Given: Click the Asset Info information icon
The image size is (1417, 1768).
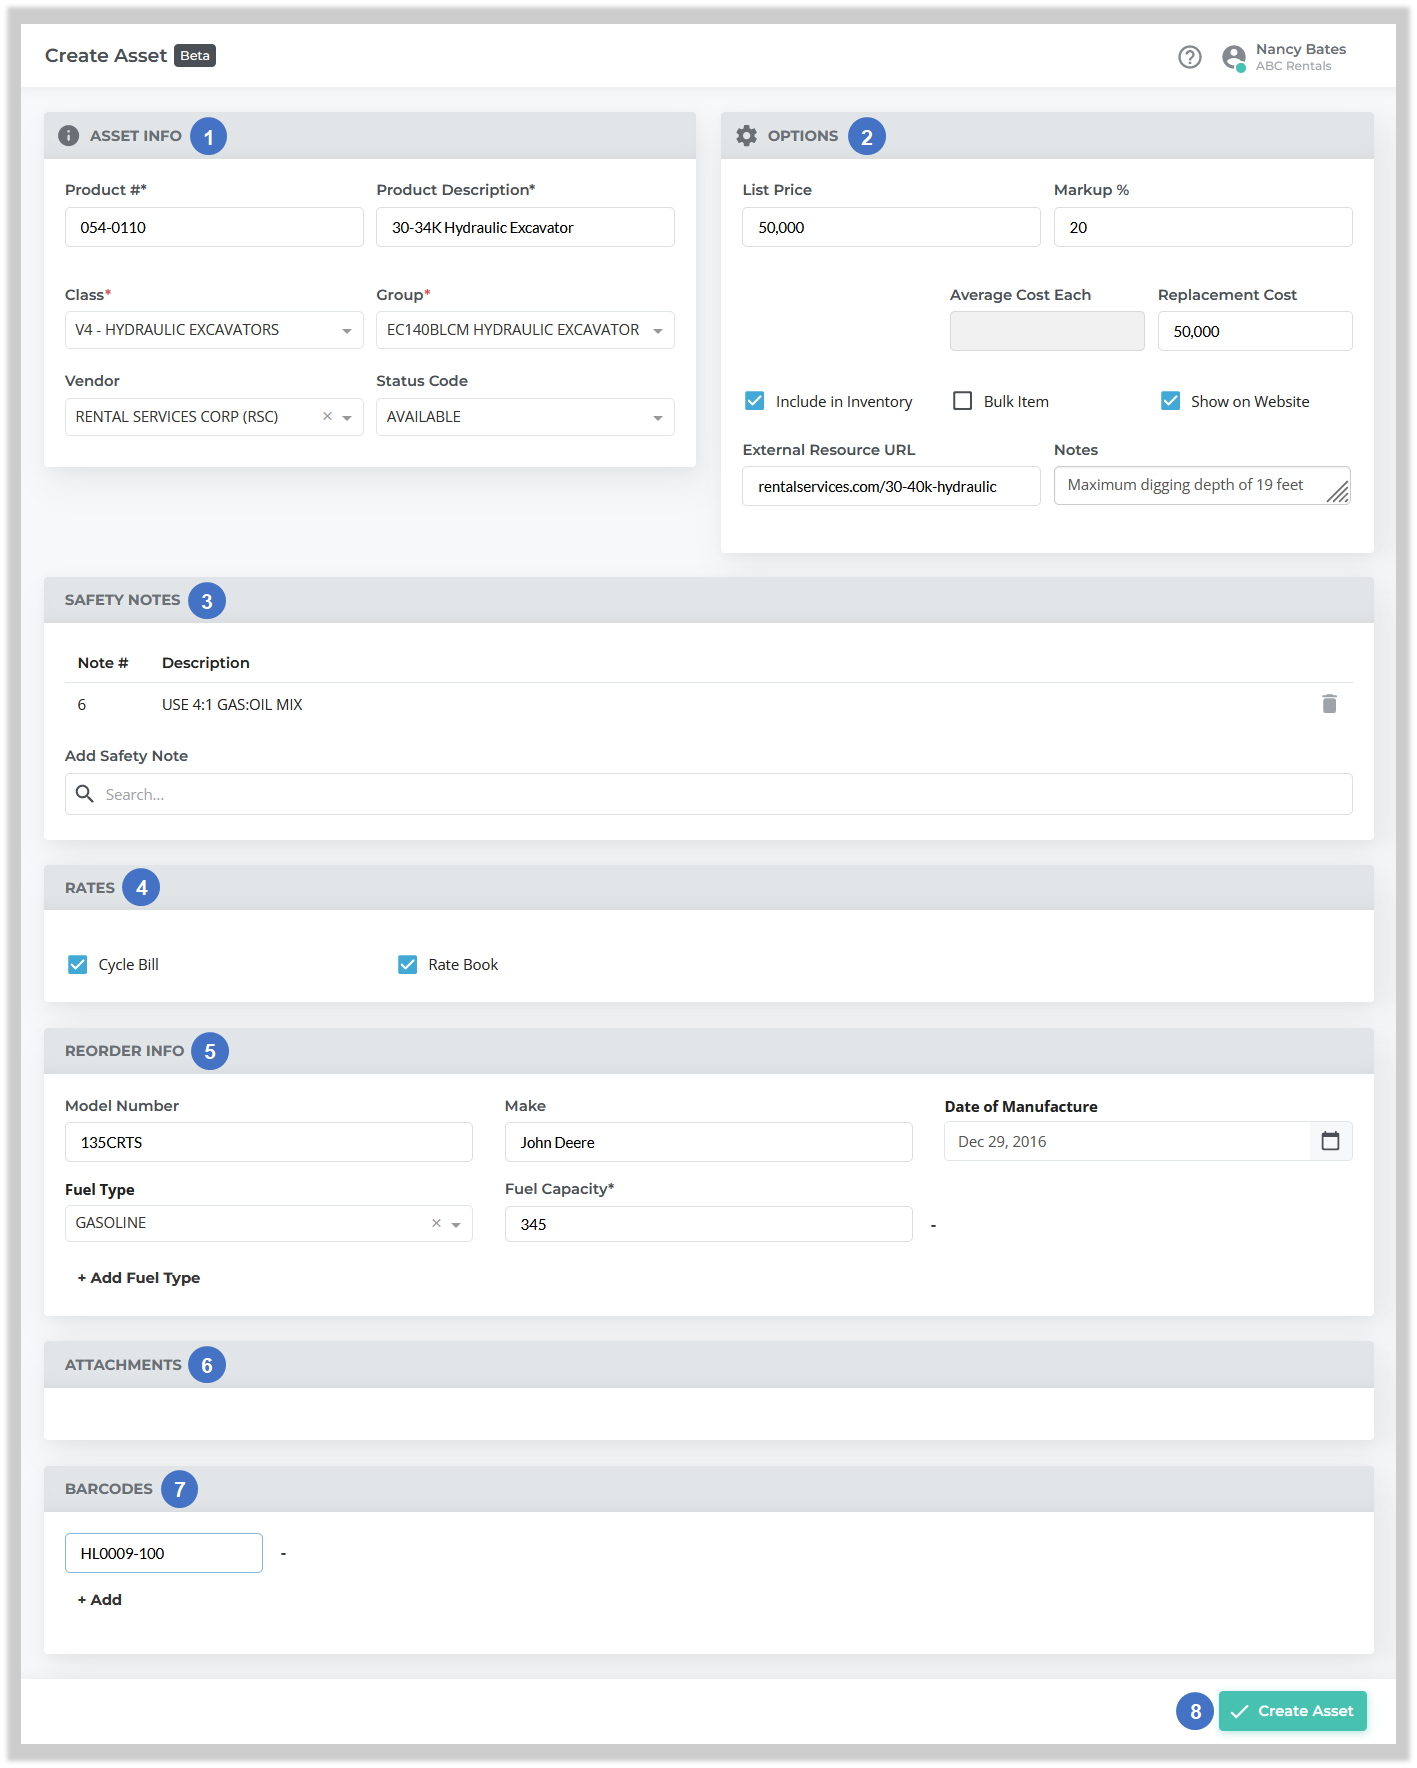Looking at the screenshot, I should pyautogui.click(x=68, y=136).
